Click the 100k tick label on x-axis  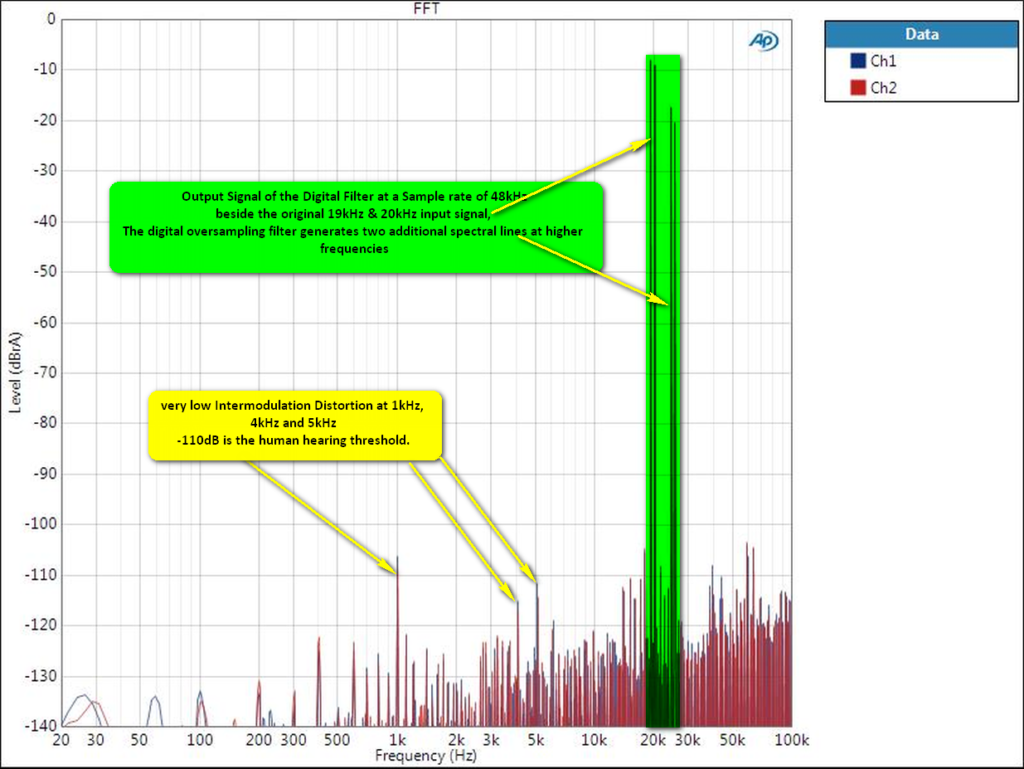point(790,740)
